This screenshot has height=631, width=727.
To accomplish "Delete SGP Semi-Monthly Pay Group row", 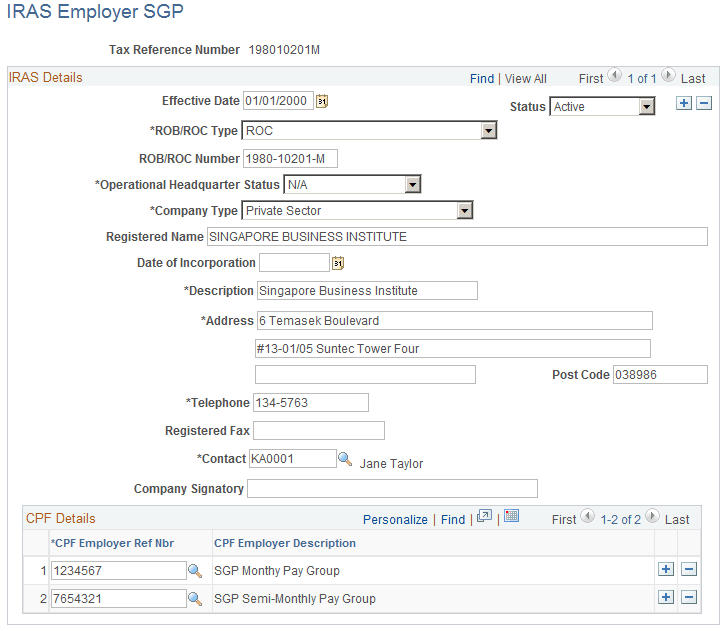I will click(x=689, y=598).
